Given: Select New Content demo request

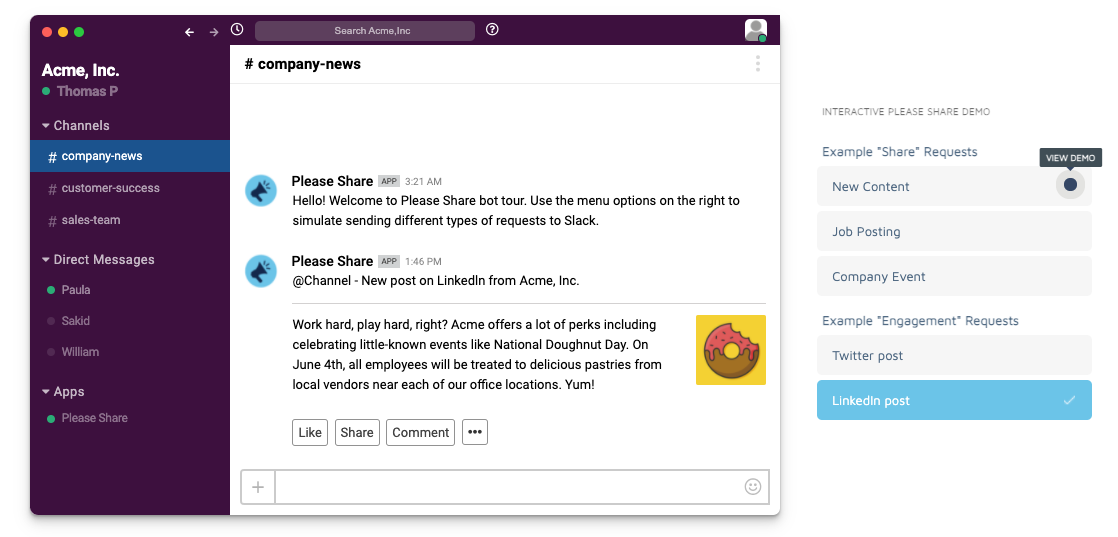Looking at the screenshot, I should [954, 186].
